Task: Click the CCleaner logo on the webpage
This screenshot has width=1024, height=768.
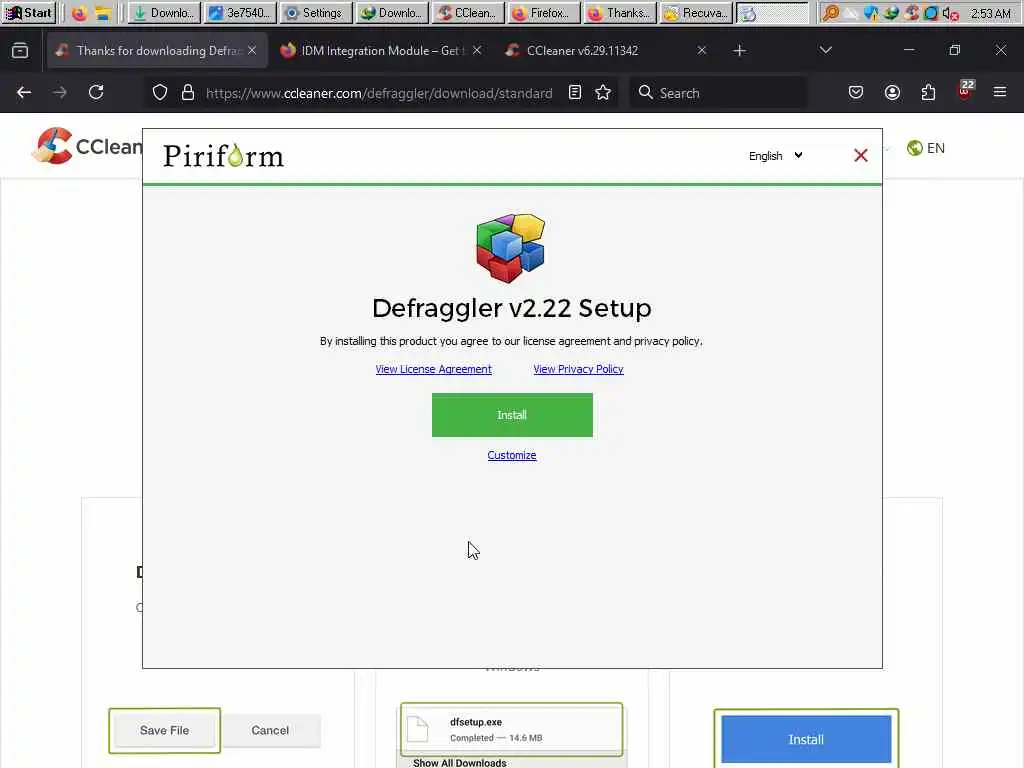Action: coord(88,146)
